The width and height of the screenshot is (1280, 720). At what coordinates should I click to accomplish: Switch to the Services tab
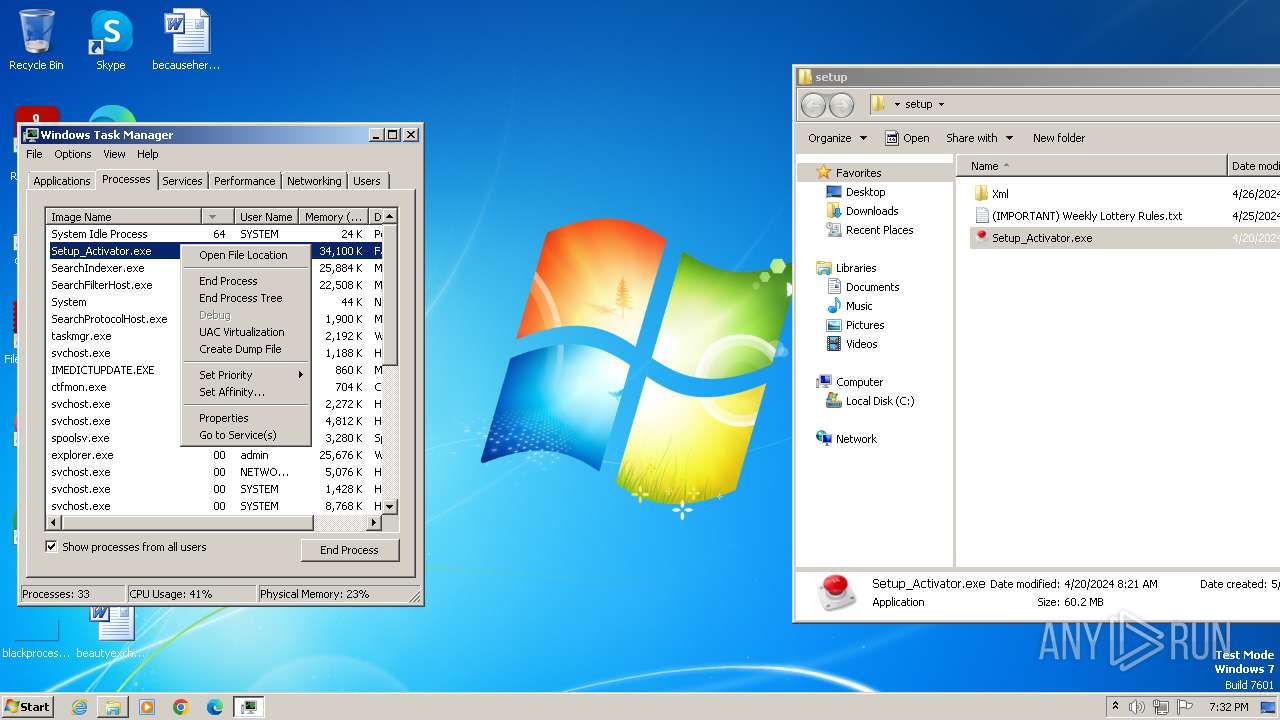point(182,181)
